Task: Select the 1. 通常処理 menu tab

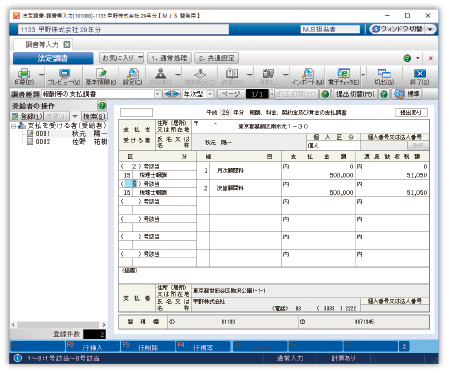Action: click(169, 58)
